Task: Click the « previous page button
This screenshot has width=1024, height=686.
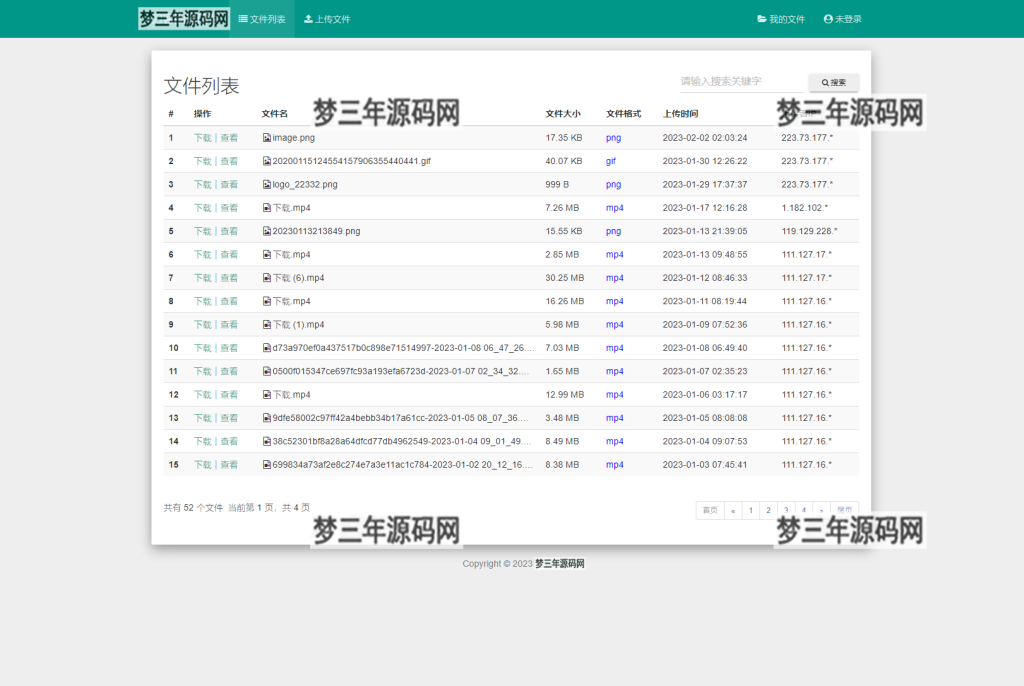Action: pos(733,510)
